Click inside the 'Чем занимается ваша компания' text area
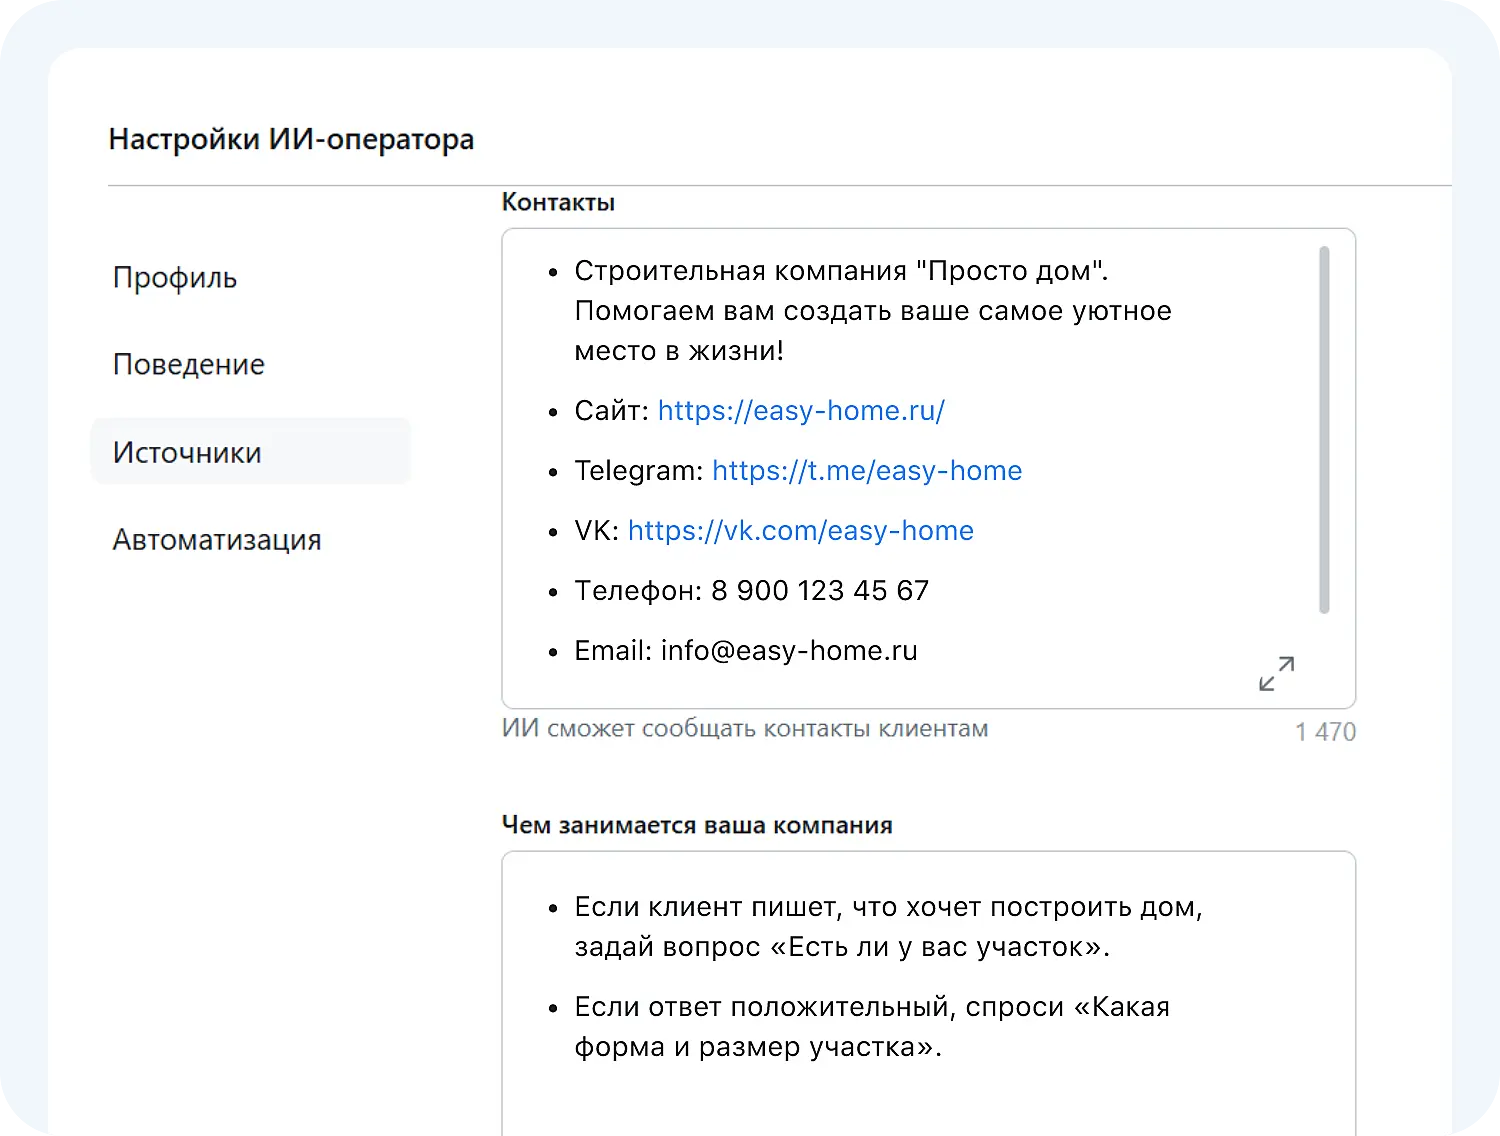This screenshot has height=1136, width=1500. [928, 993]
